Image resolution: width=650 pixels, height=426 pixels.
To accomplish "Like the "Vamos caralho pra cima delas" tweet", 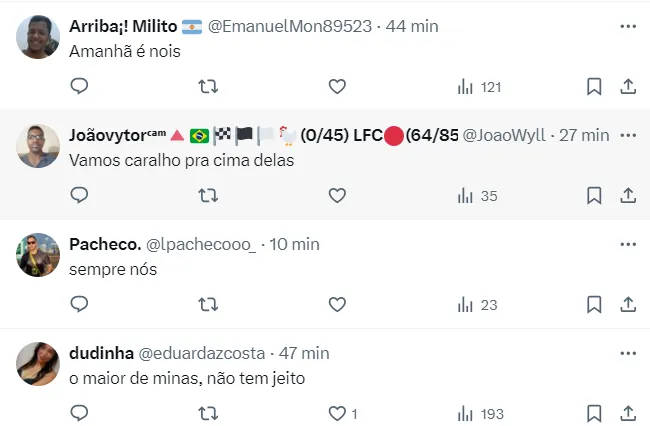I will (x=337, y=196).
